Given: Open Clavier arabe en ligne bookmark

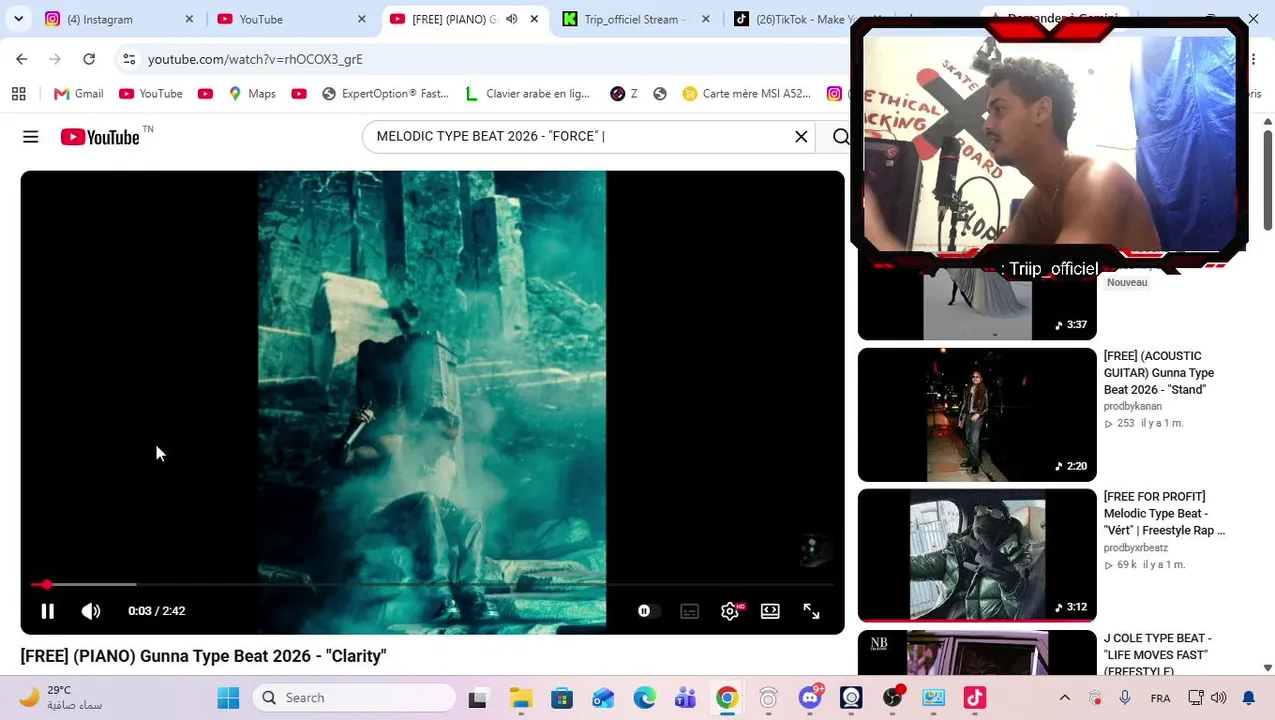Looking at the screenshot, I should [528, 93].
